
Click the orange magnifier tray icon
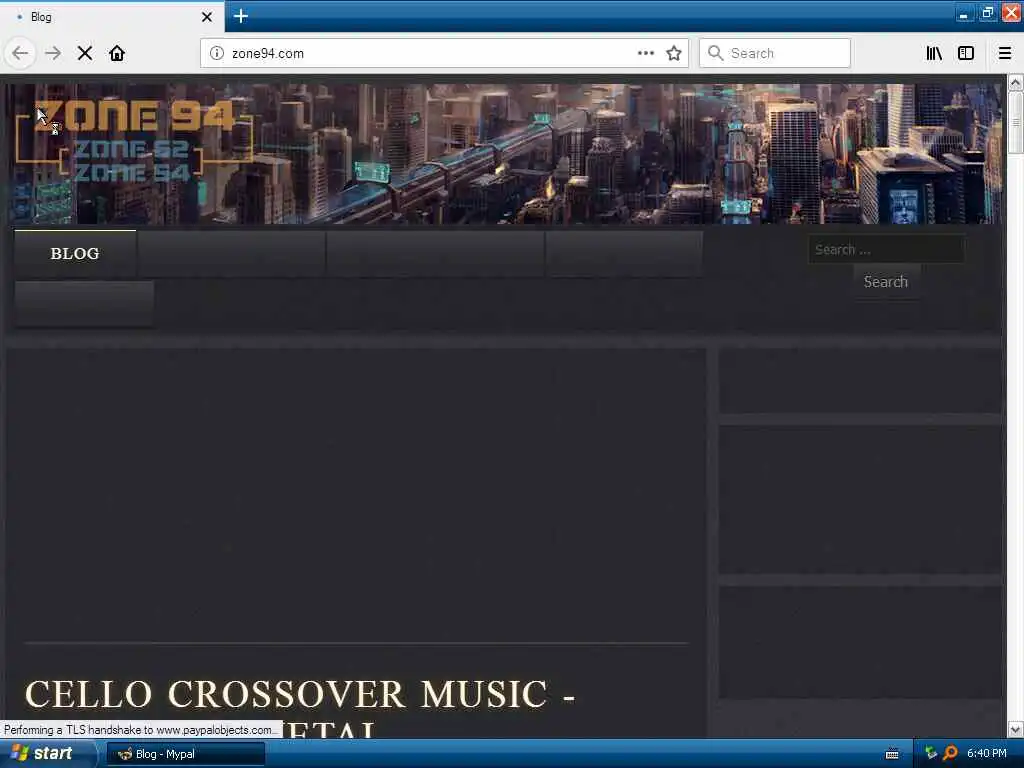coord(950,753)
